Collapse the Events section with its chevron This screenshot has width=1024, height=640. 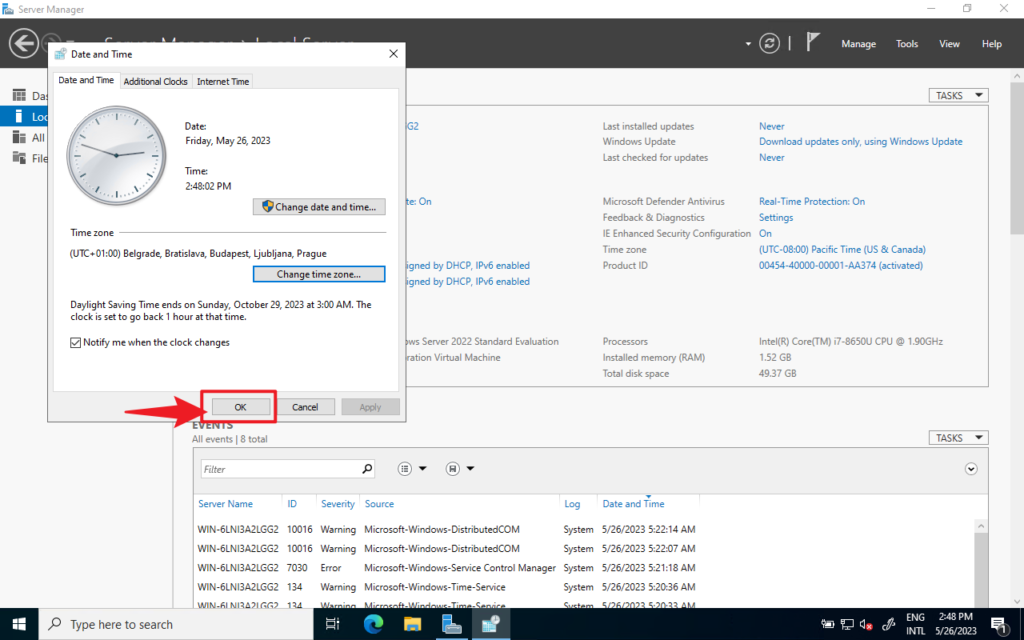pyautogui.click(x=970, y=468)
